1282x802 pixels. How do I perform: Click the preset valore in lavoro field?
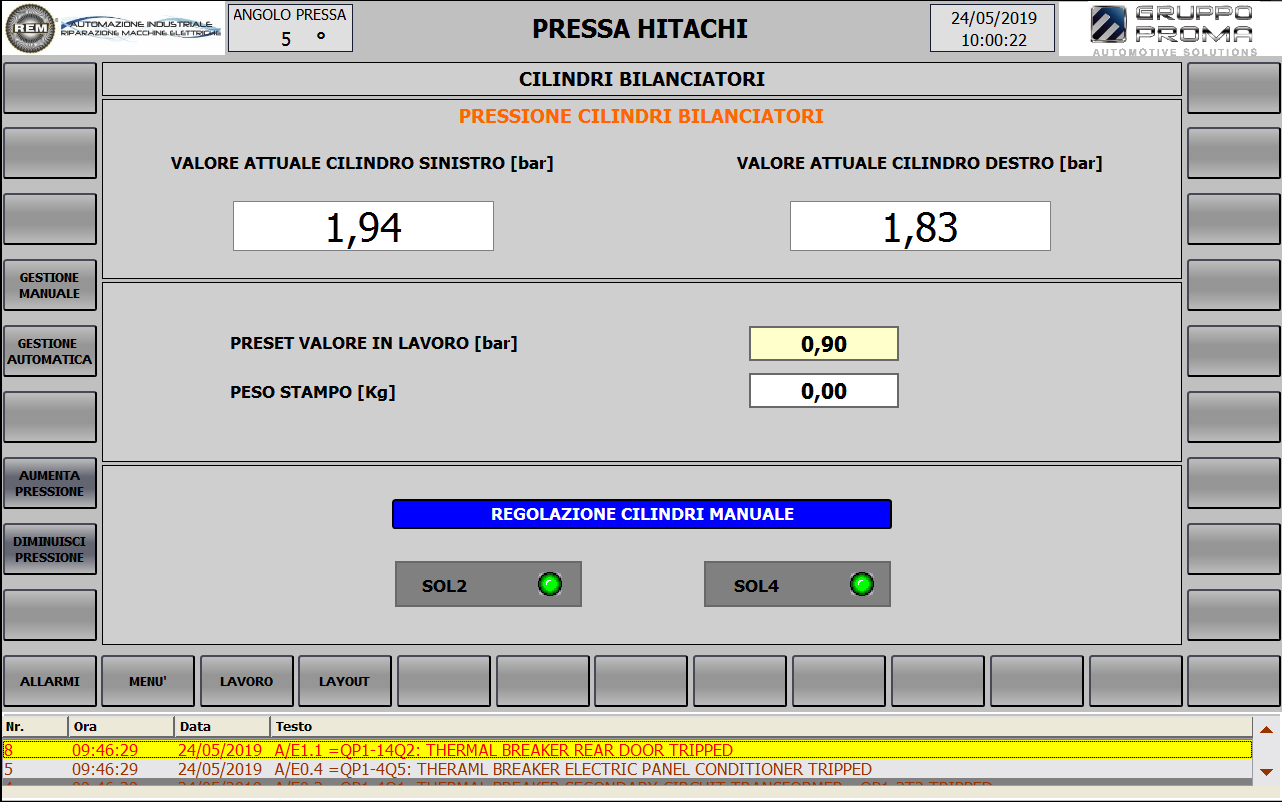[824, 344]
